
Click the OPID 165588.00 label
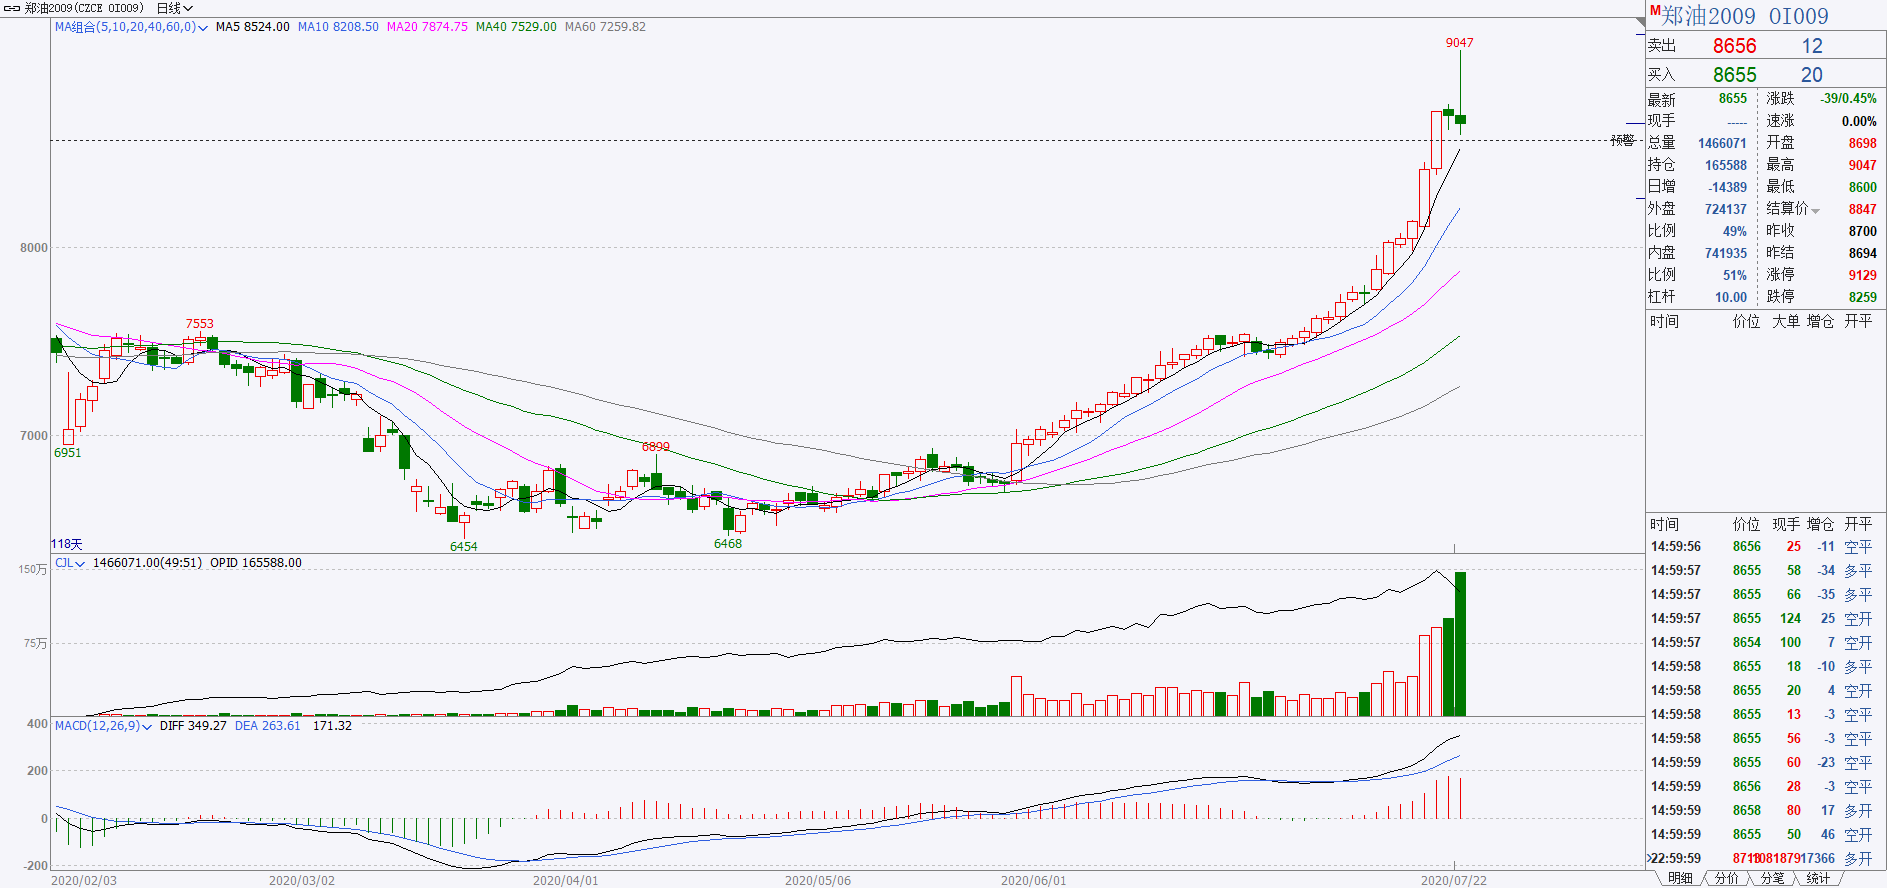255,563
